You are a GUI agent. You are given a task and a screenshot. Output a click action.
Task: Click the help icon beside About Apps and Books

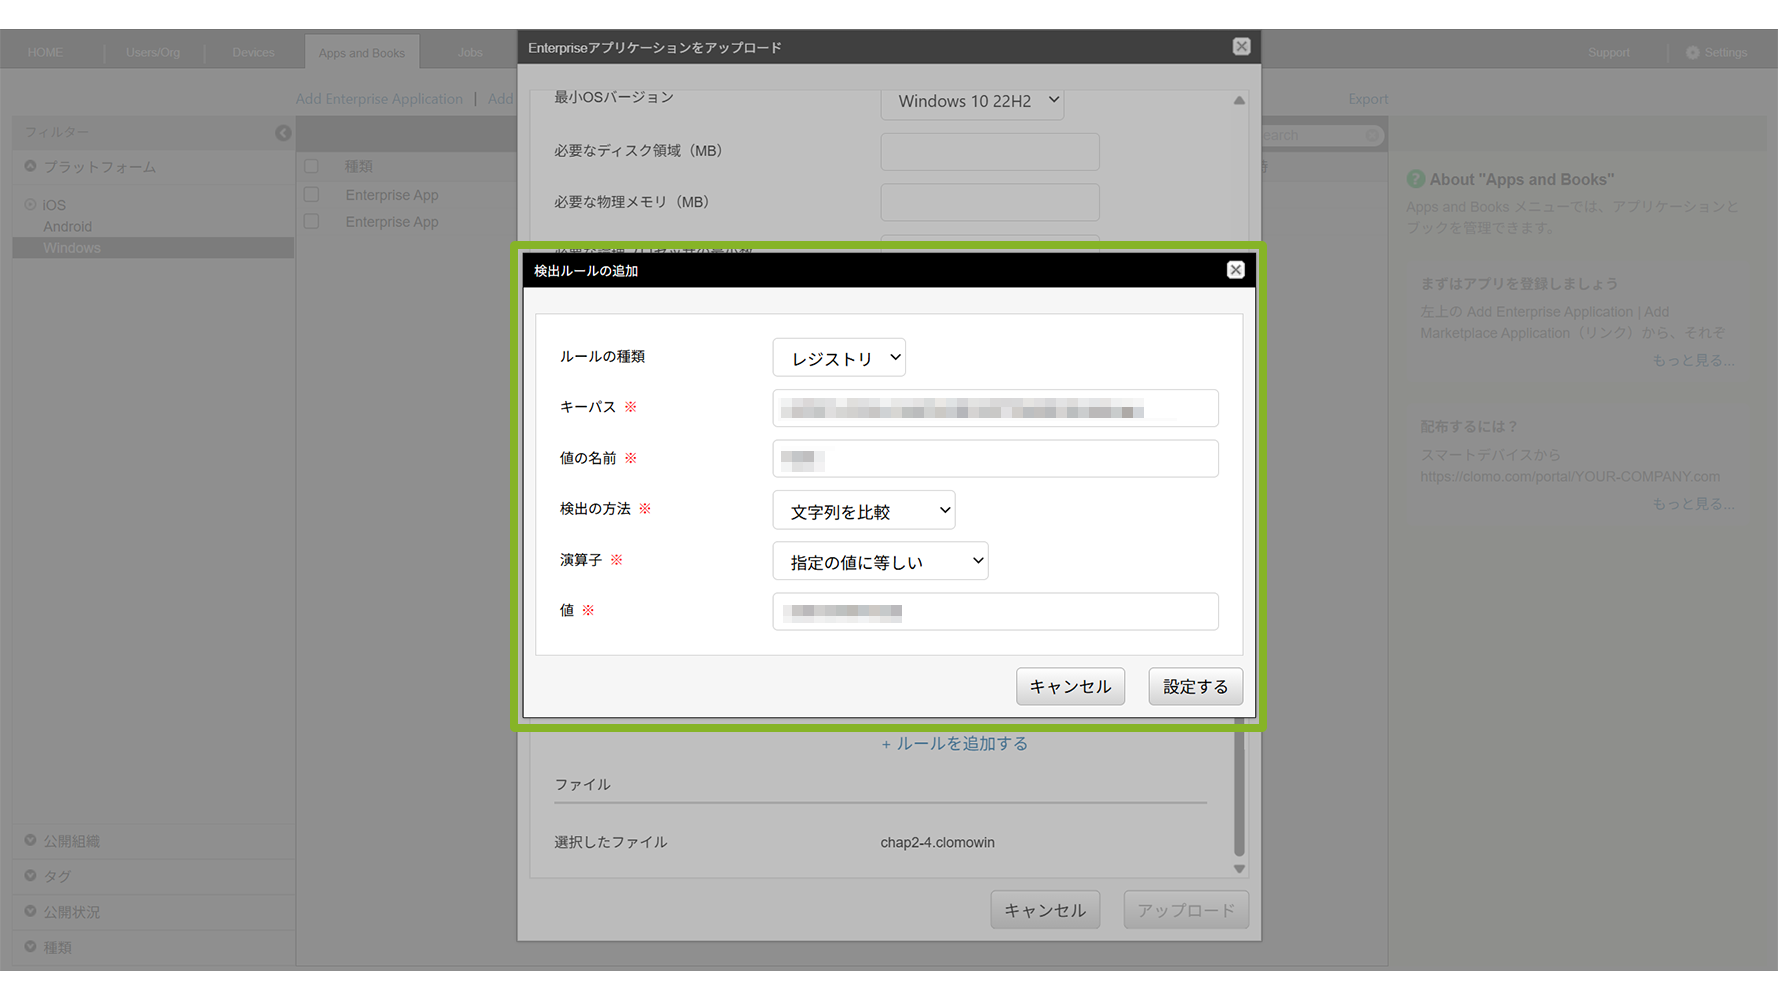pos(1415,179)
